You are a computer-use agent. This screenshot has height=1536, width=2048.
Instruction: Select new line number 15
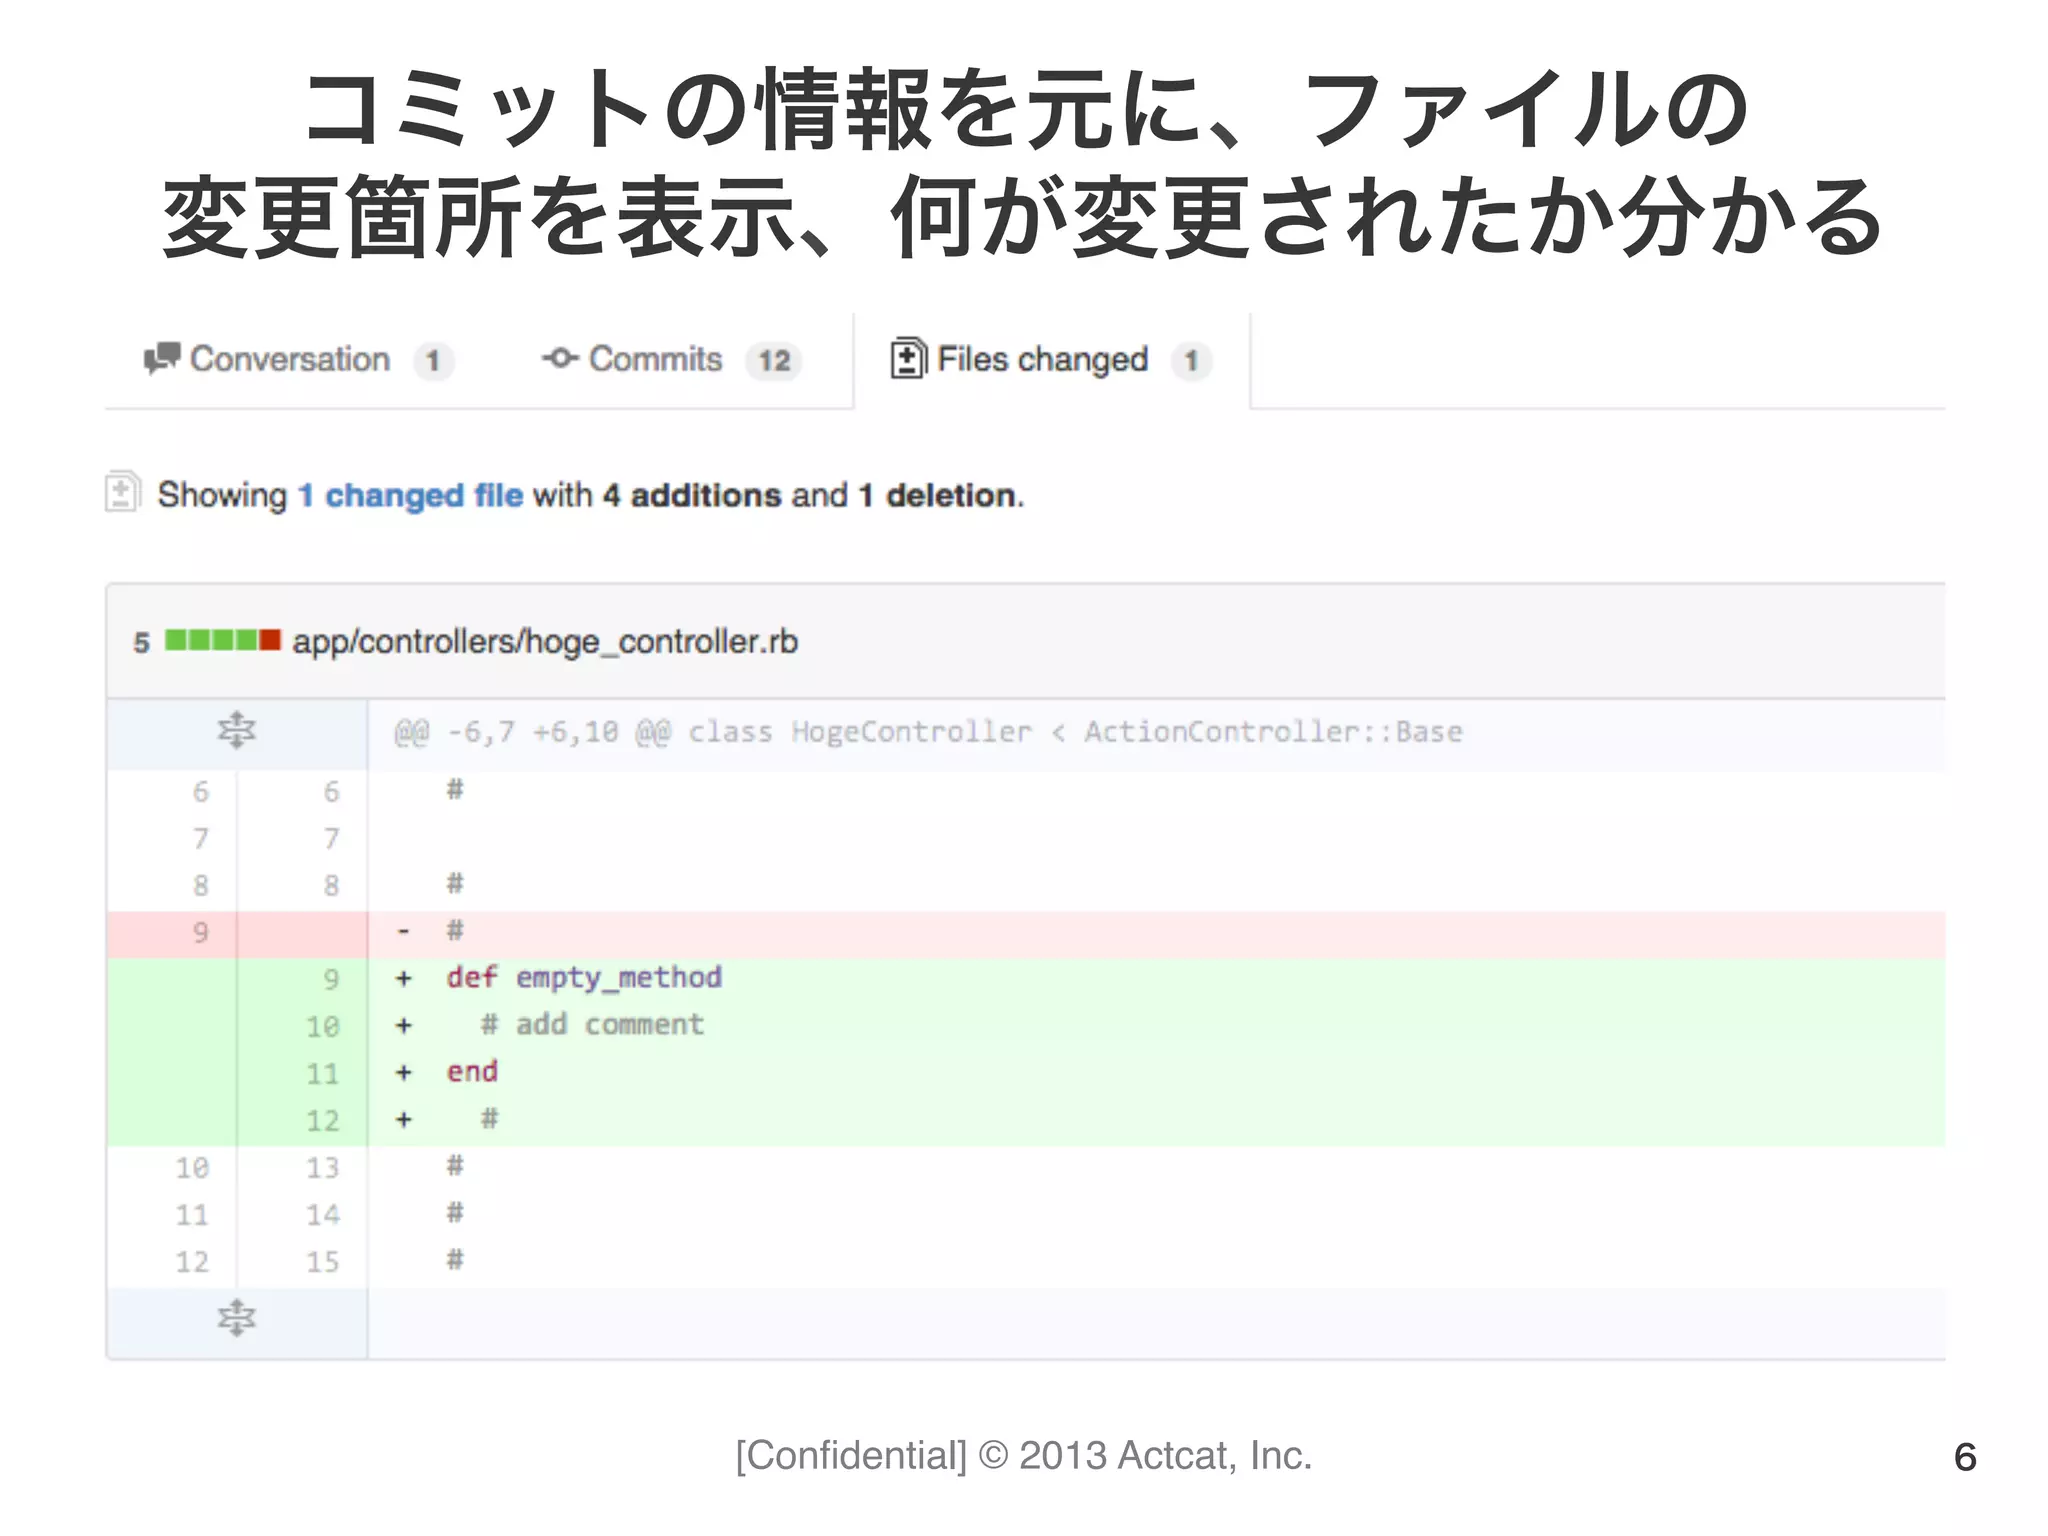(x=322, y=1262)
